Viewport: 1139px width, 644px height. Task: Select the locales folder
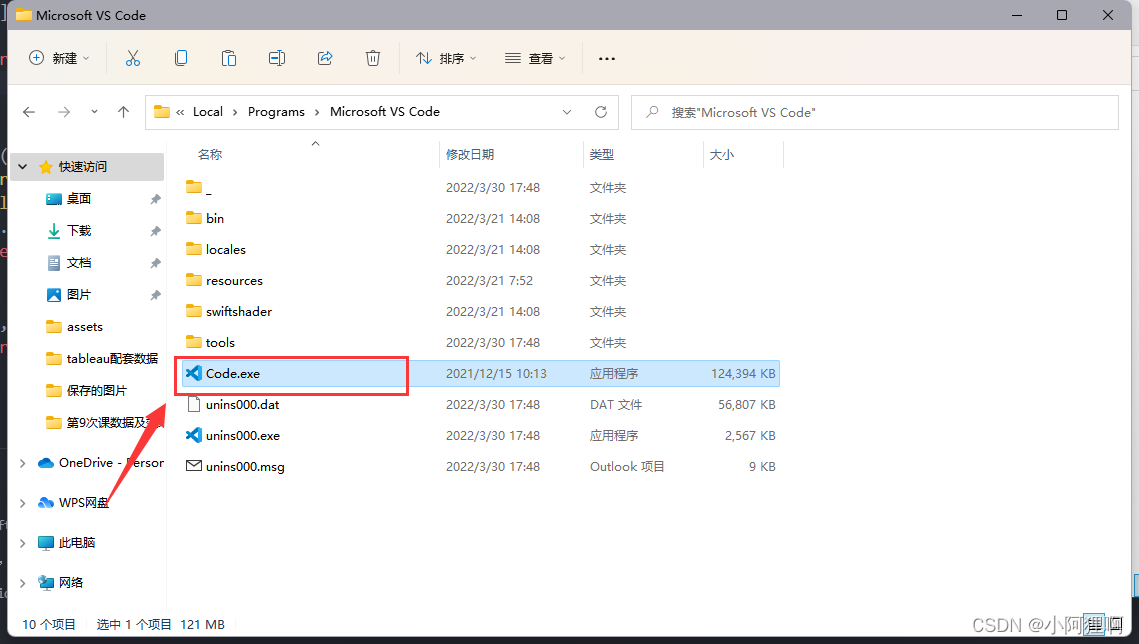tap(480, 250)
